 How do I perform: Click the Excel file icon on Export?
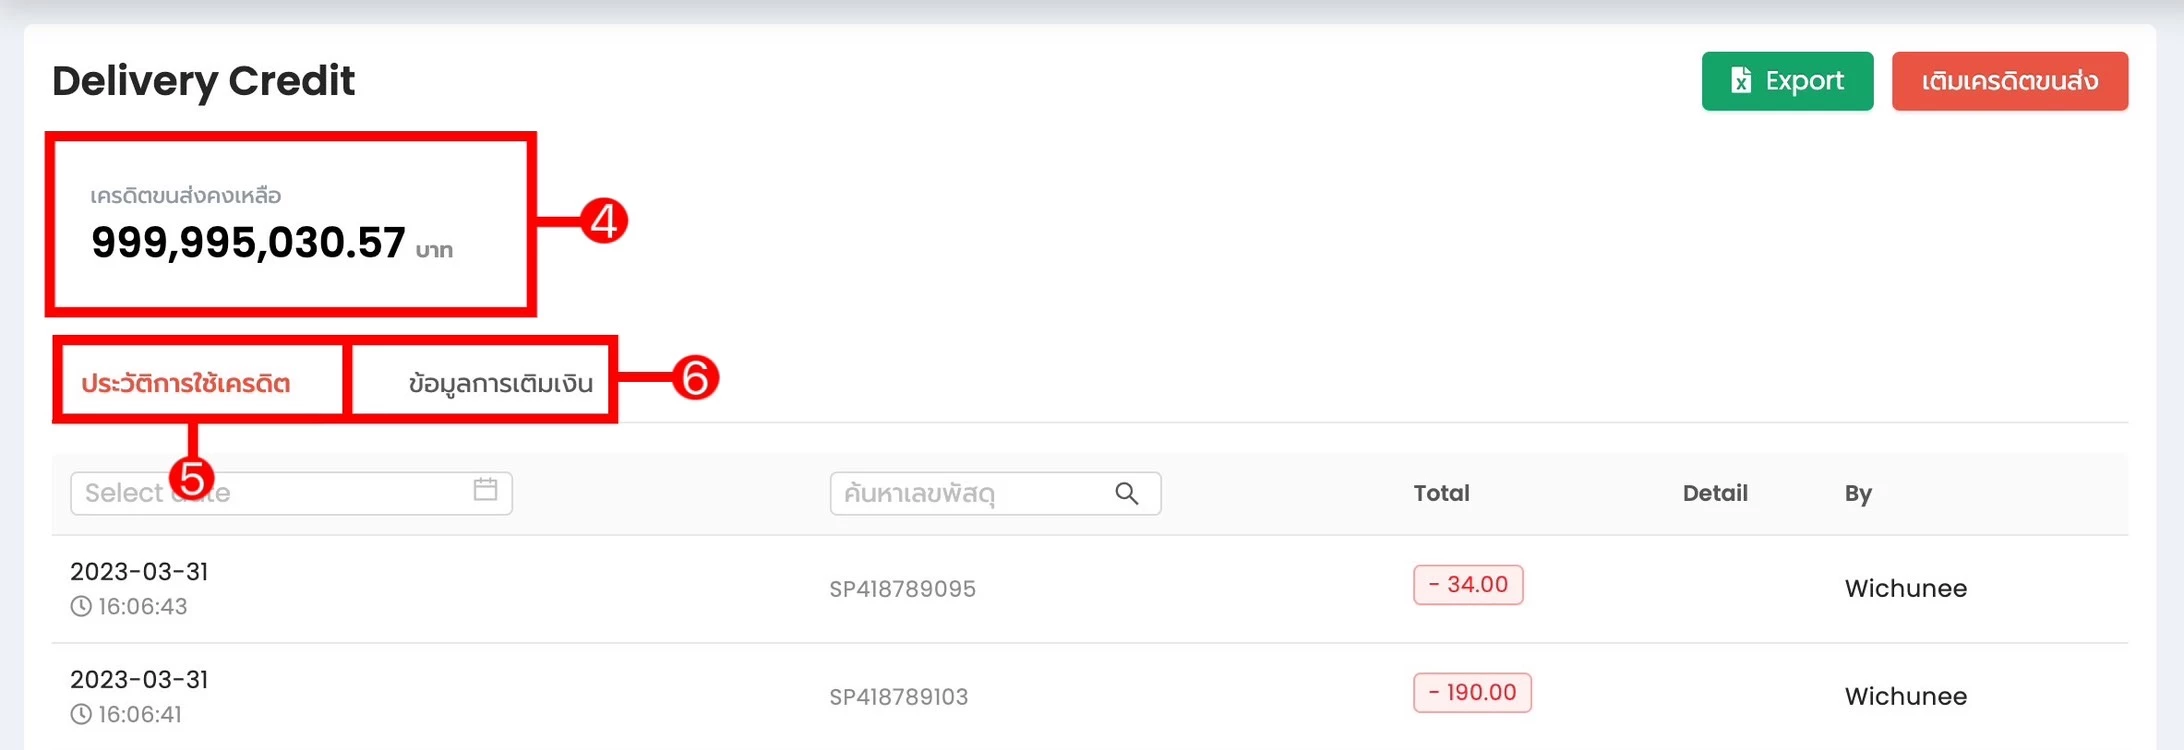point(1741,81)
